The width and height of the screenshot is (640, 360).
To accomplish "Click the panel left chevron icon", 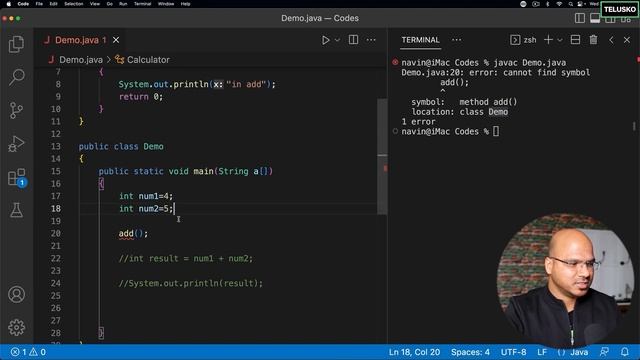I will (x=611, y=40).
